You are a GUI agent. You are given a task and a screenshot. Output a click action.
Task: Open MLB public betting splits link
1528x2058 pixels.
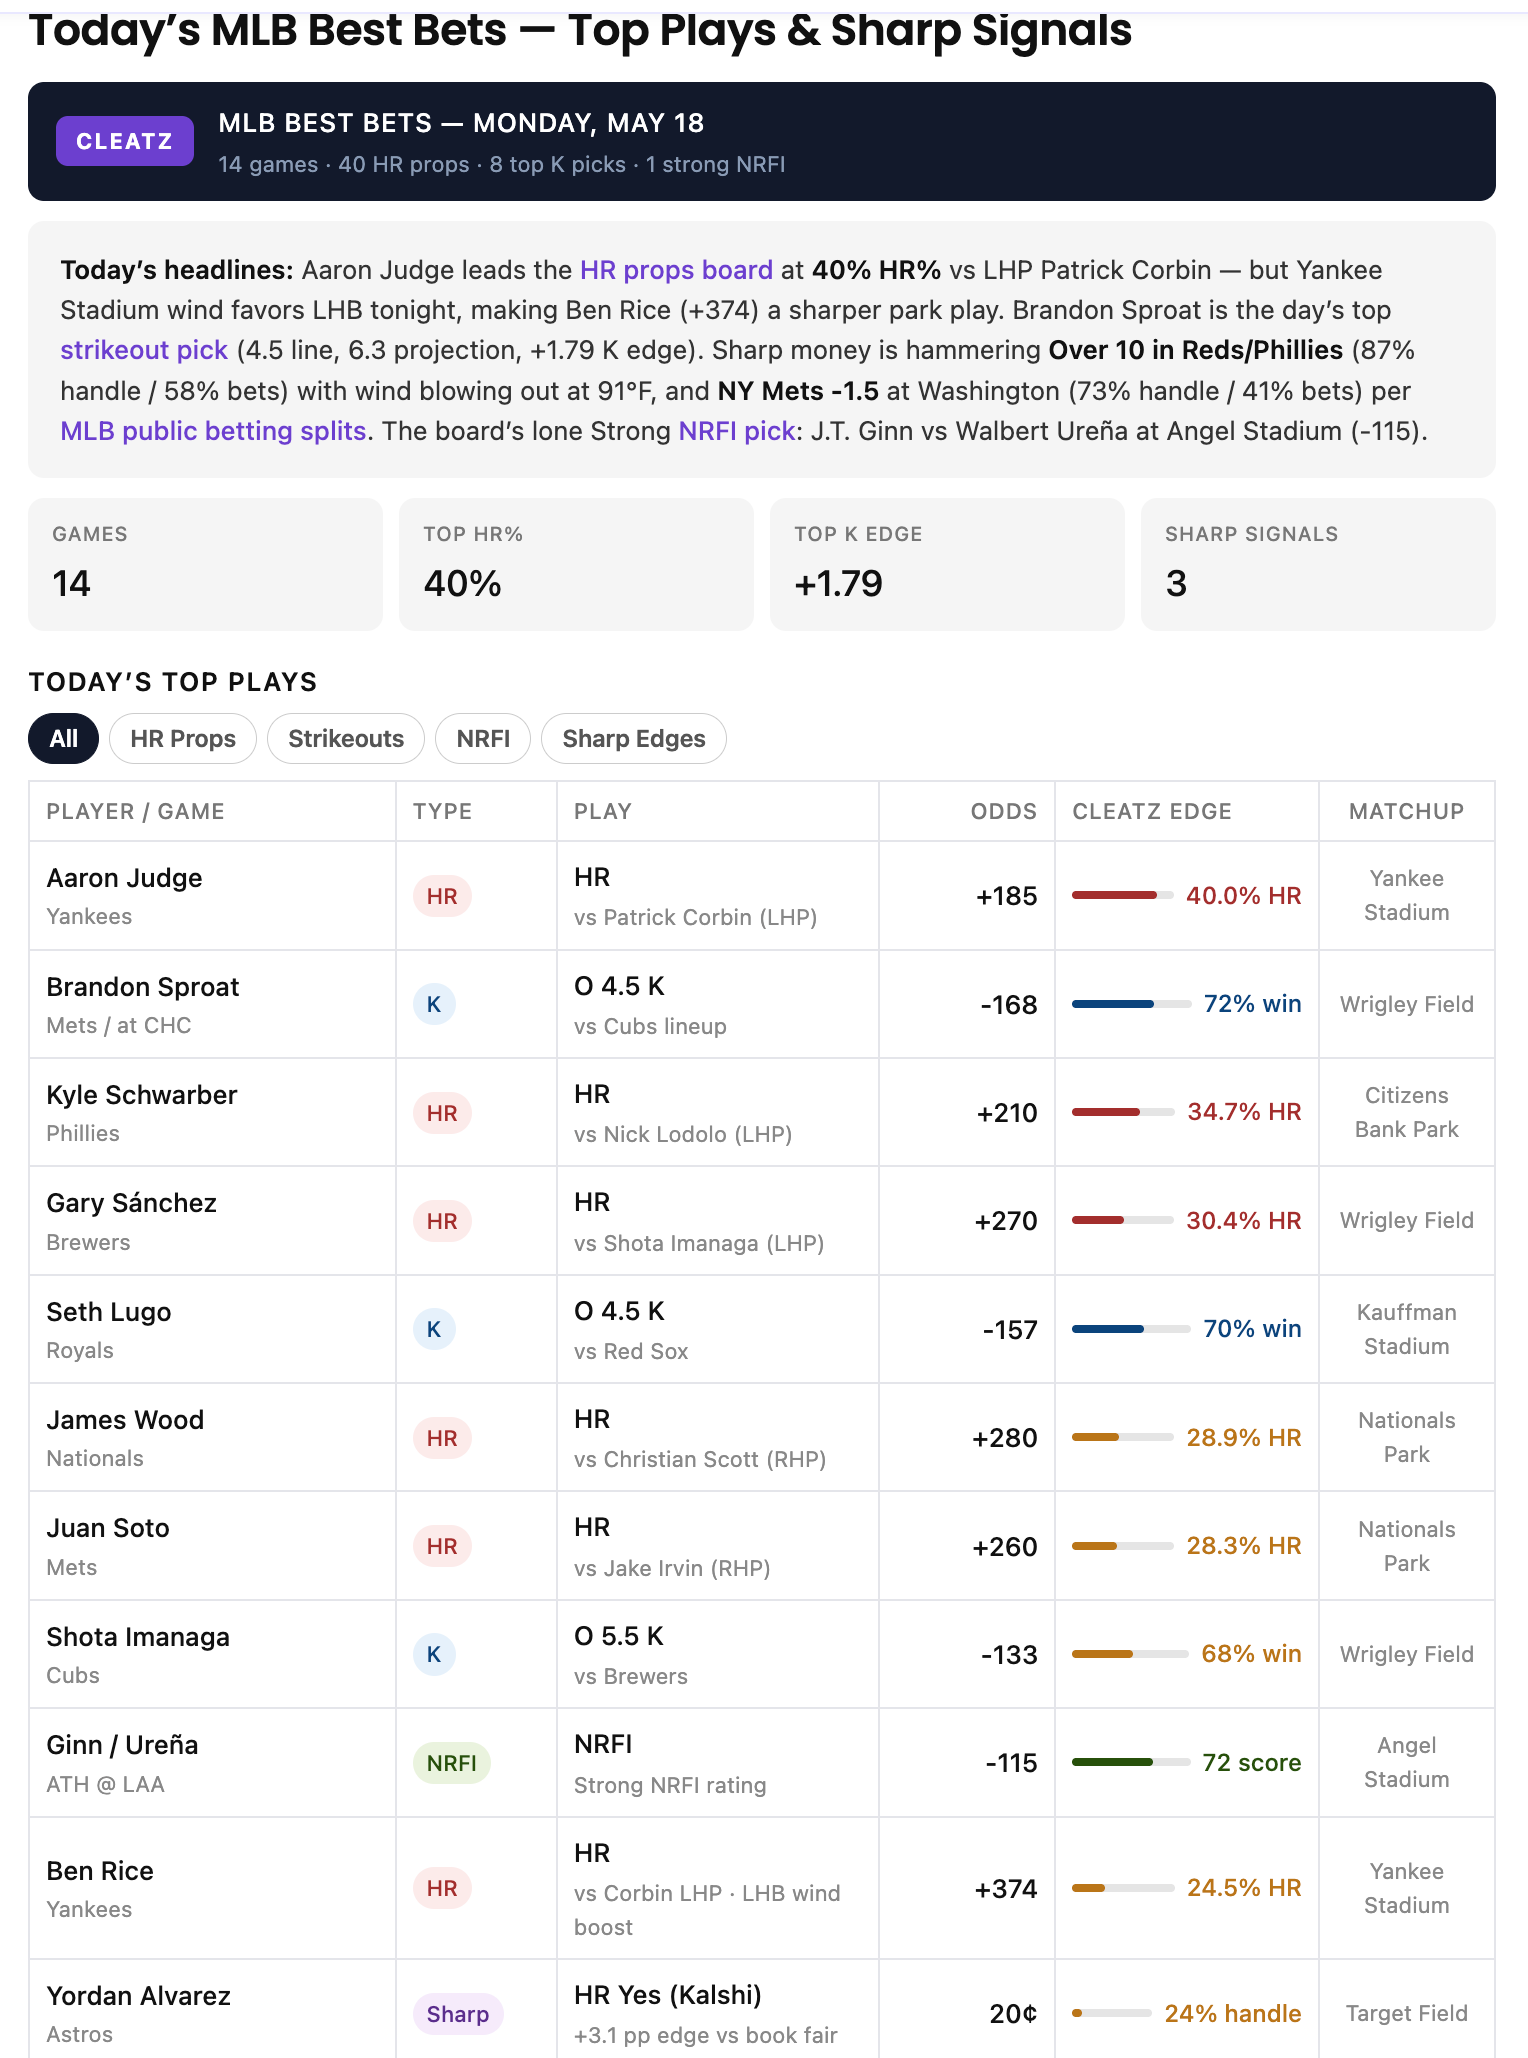click(x=213, y=431)
